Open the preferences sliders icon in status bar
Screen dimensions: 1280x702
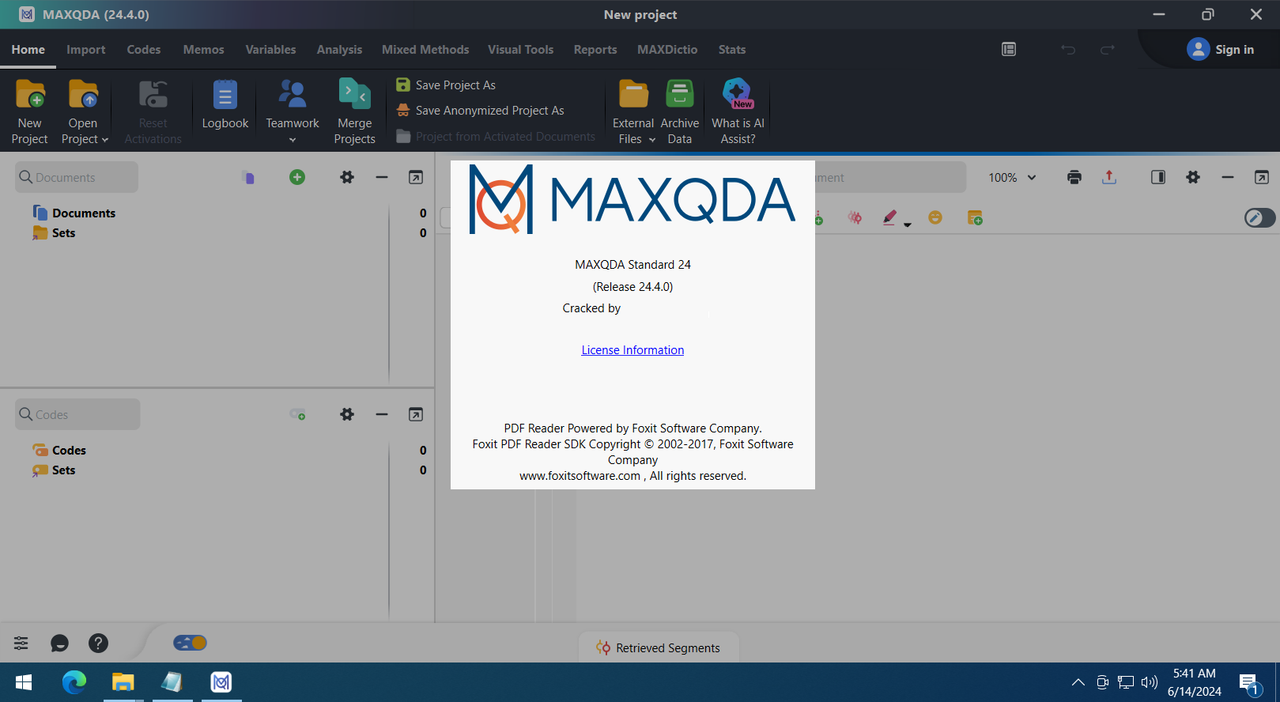(21, 644)
